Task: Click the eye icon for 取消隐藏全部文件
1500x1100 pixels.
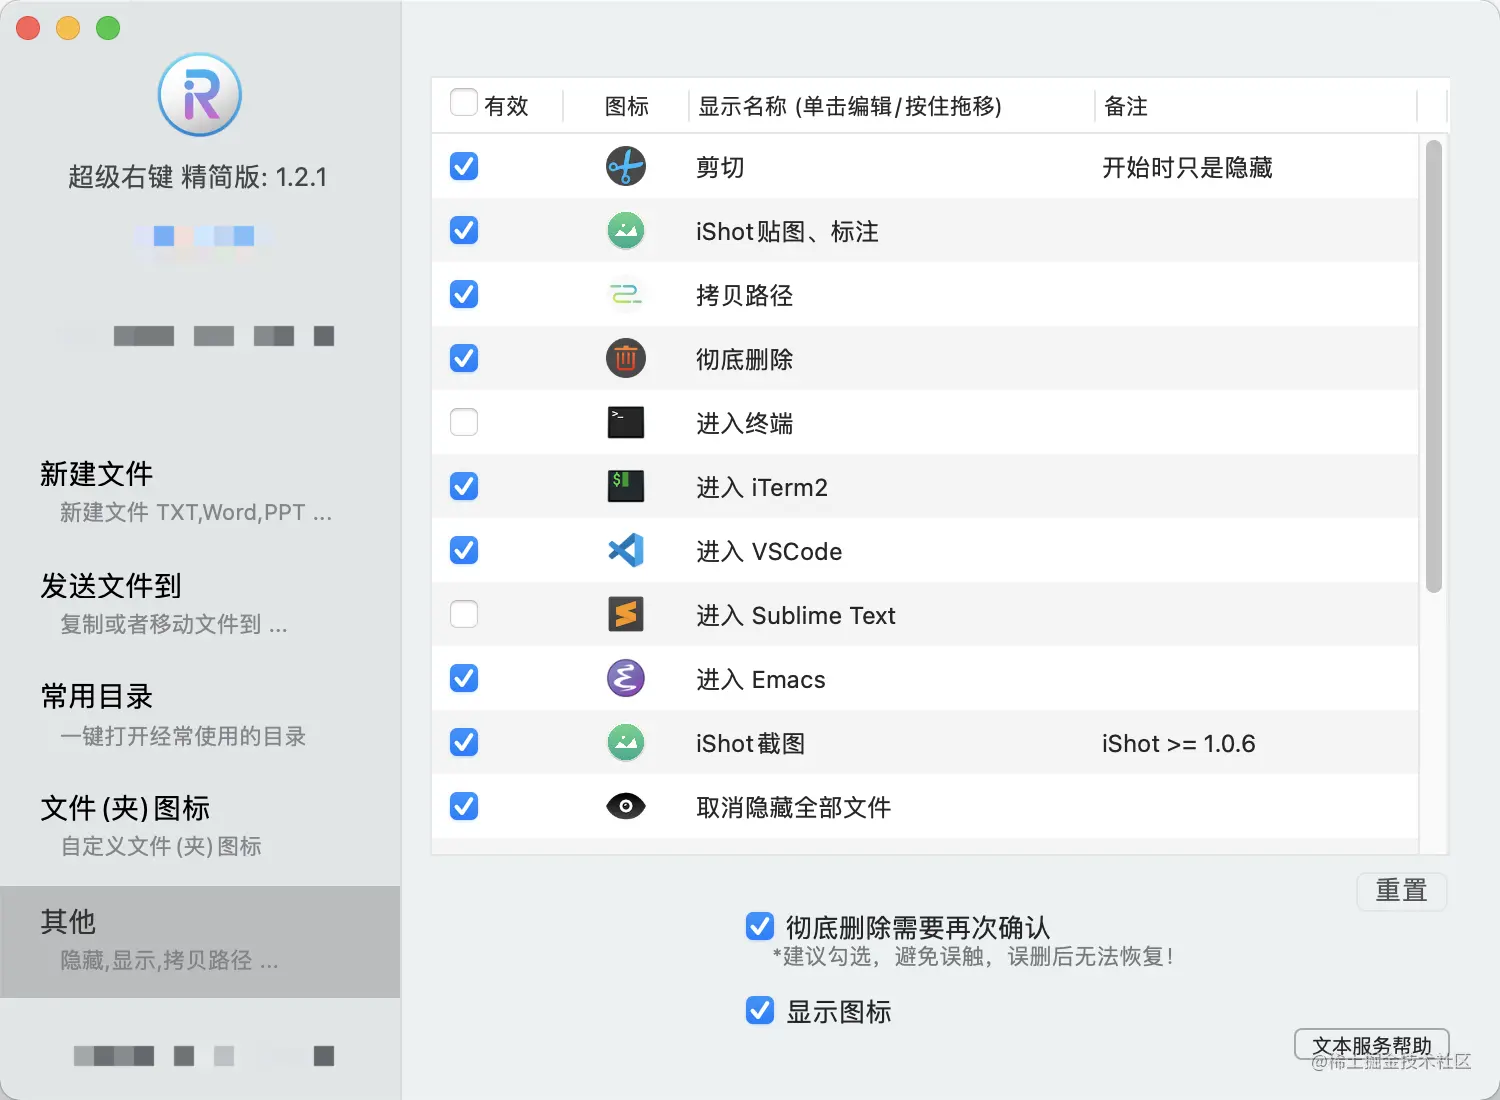Action: pyautogui.click(x=626, y=806)
